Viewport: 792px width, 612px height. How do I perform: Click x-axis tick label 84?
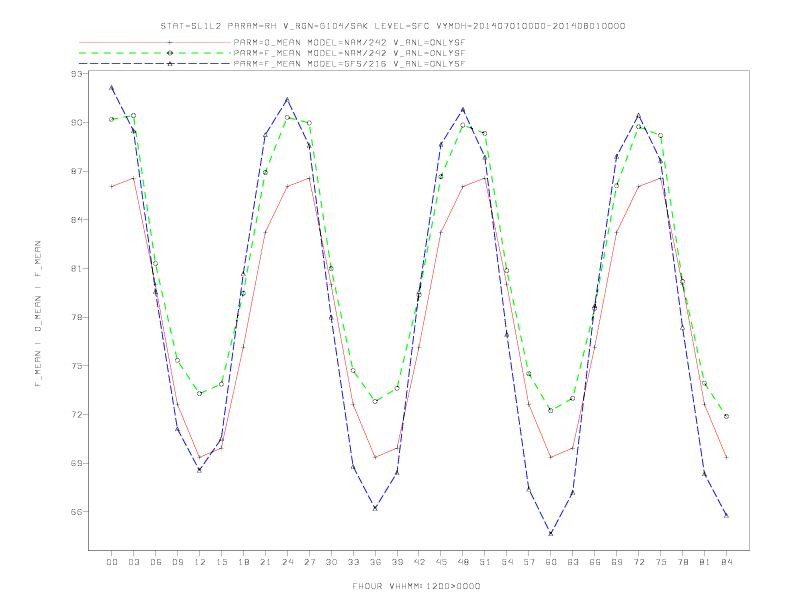tap(727, 562)
